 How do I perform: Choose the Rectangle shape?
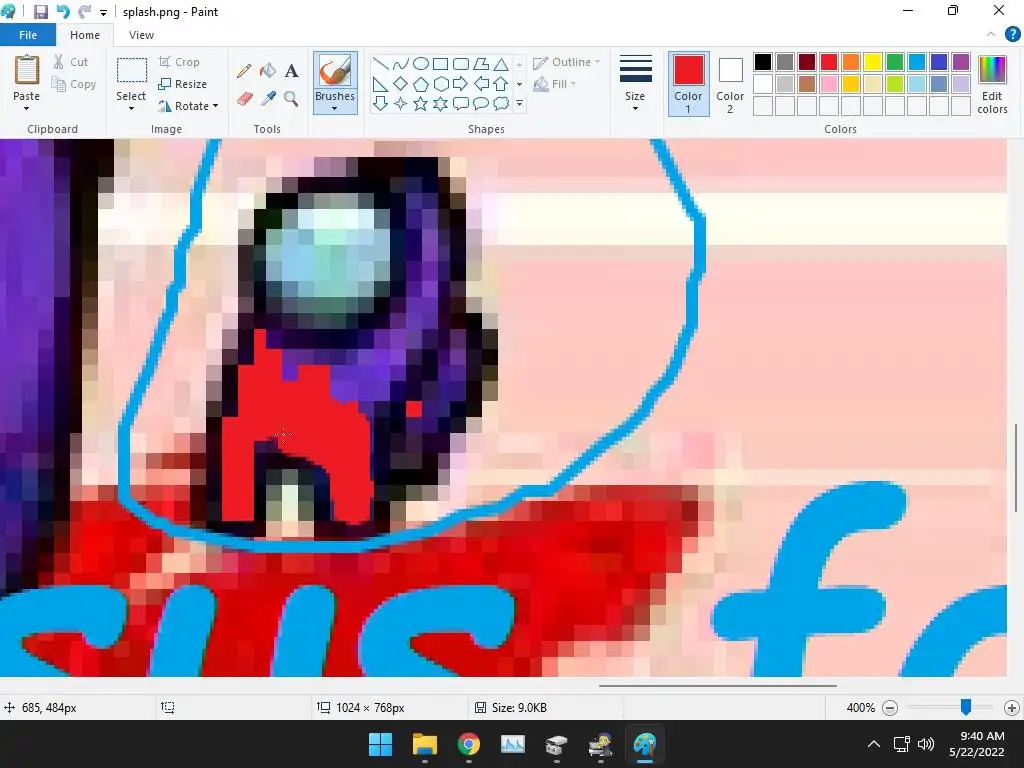pyautogui.click(x=441, y=63)
